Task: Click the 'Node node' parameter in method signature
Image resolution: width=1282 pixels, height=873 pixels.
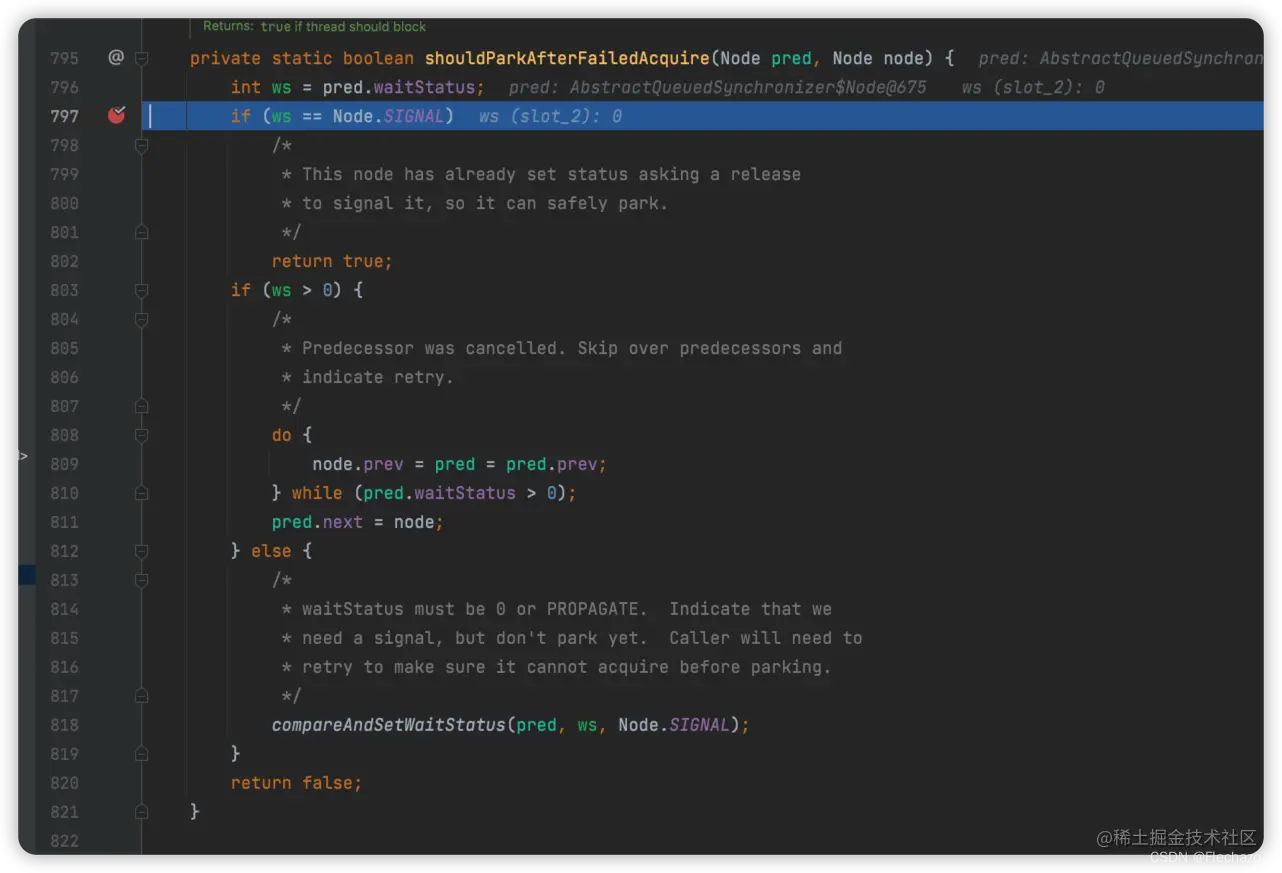Action: (x=878, y=58)
